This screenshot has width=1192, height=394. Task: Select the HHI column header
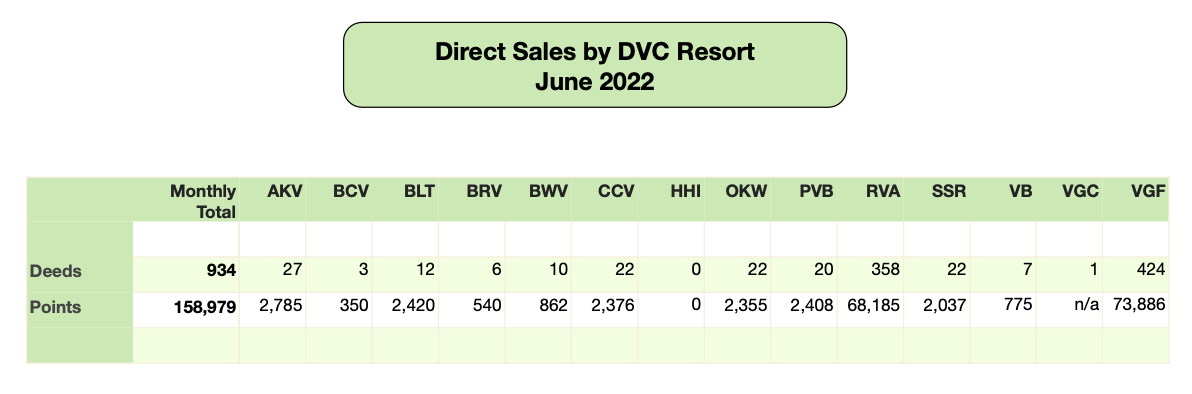click(x=683, y=190)
